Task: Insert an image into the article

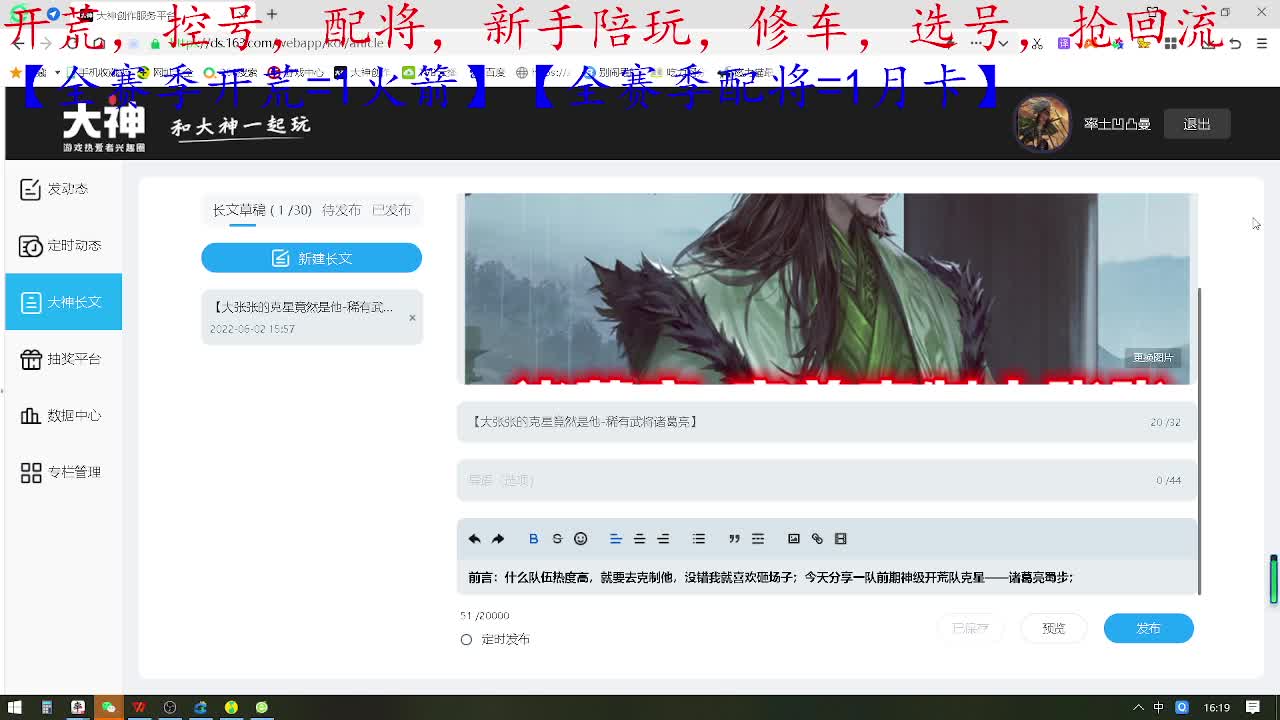Action: tap(793, 539)
